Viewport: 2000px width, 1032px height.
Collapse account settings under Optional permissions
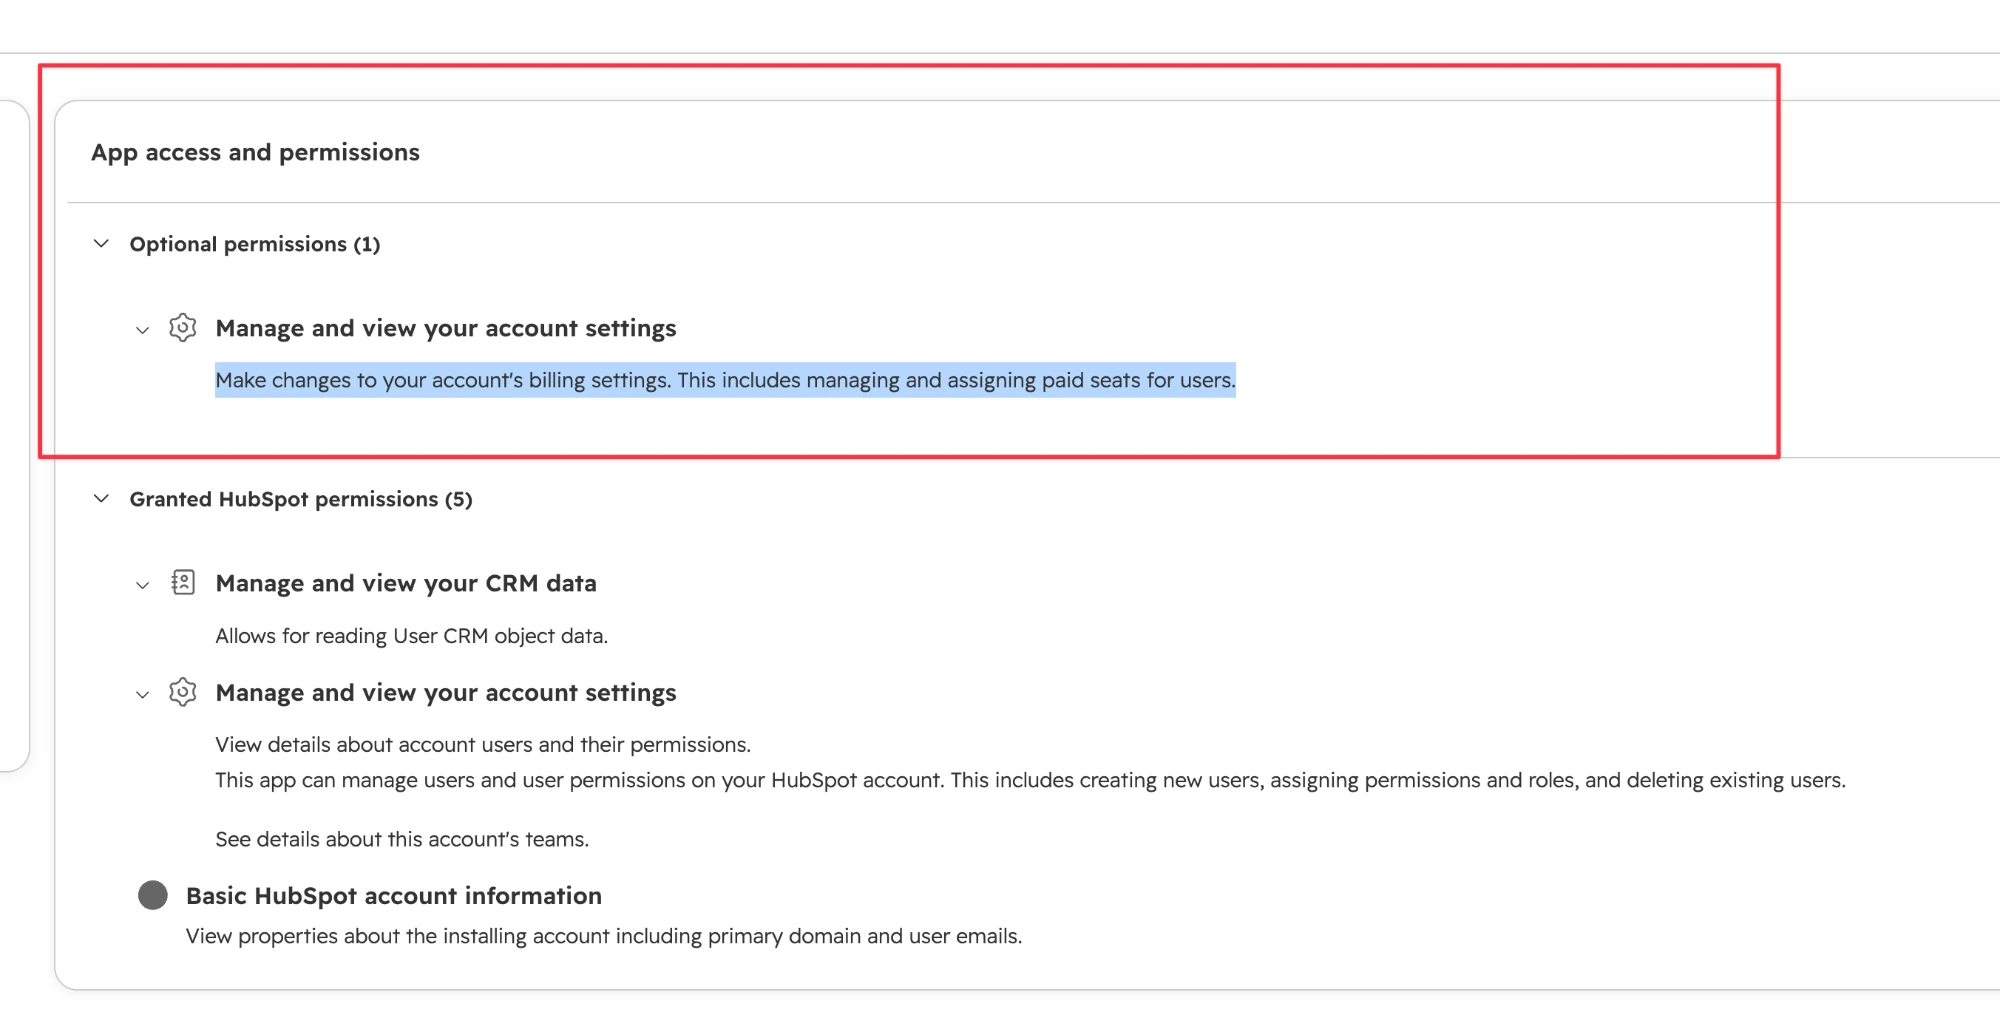(x=143, y=330)
